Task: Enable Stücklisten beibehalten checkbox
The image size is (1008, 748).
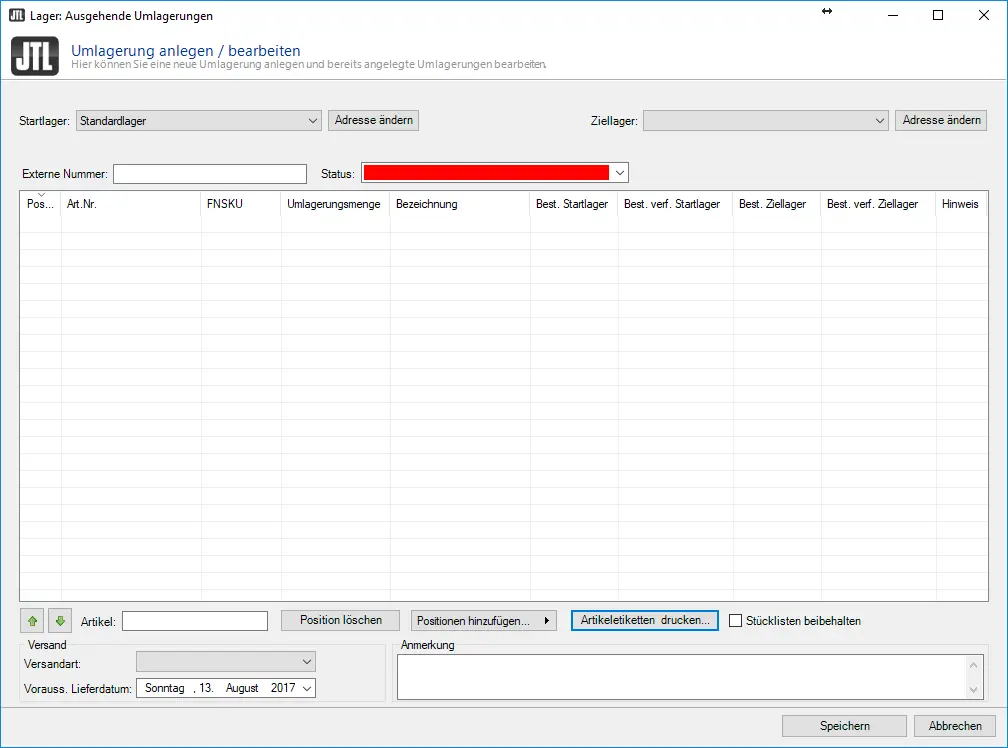Action: coord(735,621)
